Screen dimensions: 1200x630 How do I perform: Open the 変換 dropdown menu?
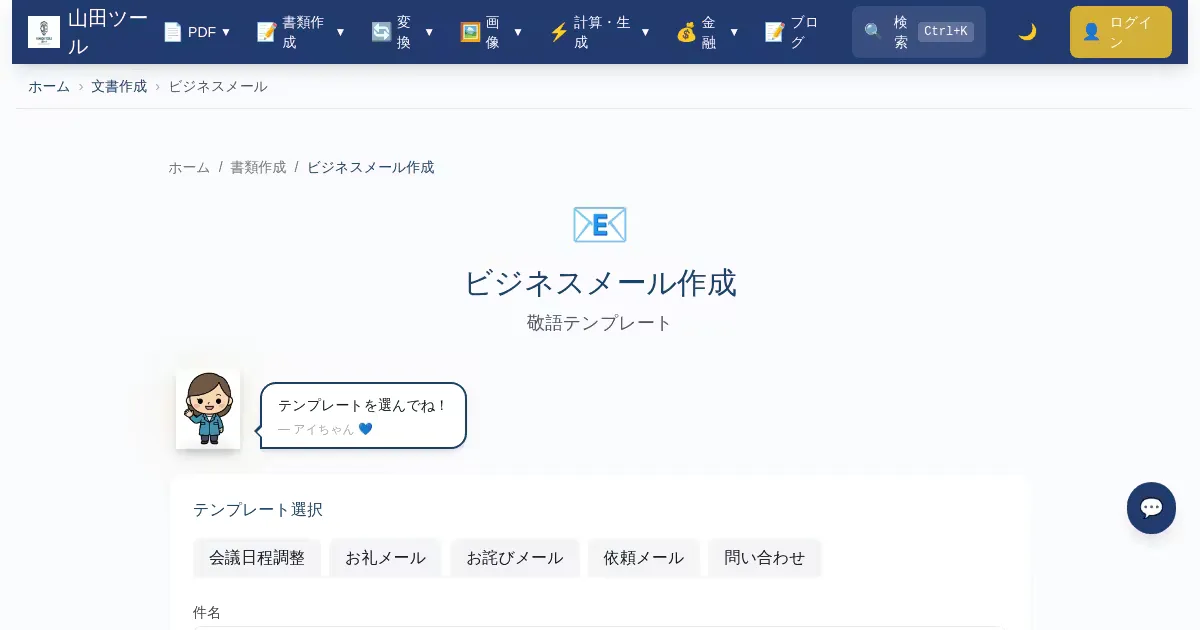(403, 32)
